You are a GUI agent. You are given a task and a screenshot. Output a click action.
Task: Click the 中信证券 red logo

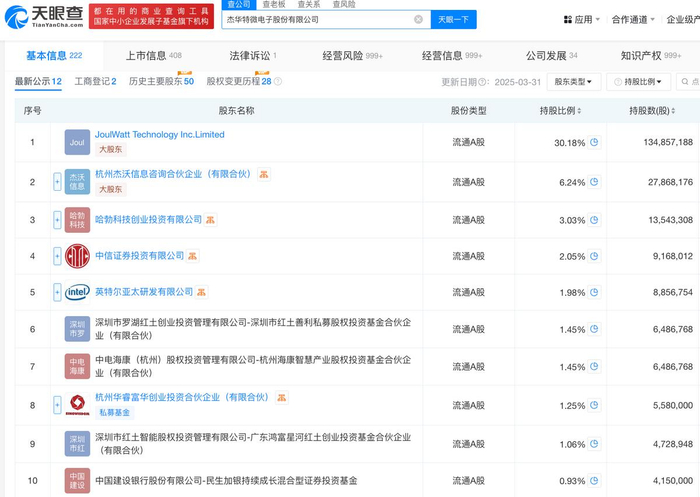tap(77, 256)
